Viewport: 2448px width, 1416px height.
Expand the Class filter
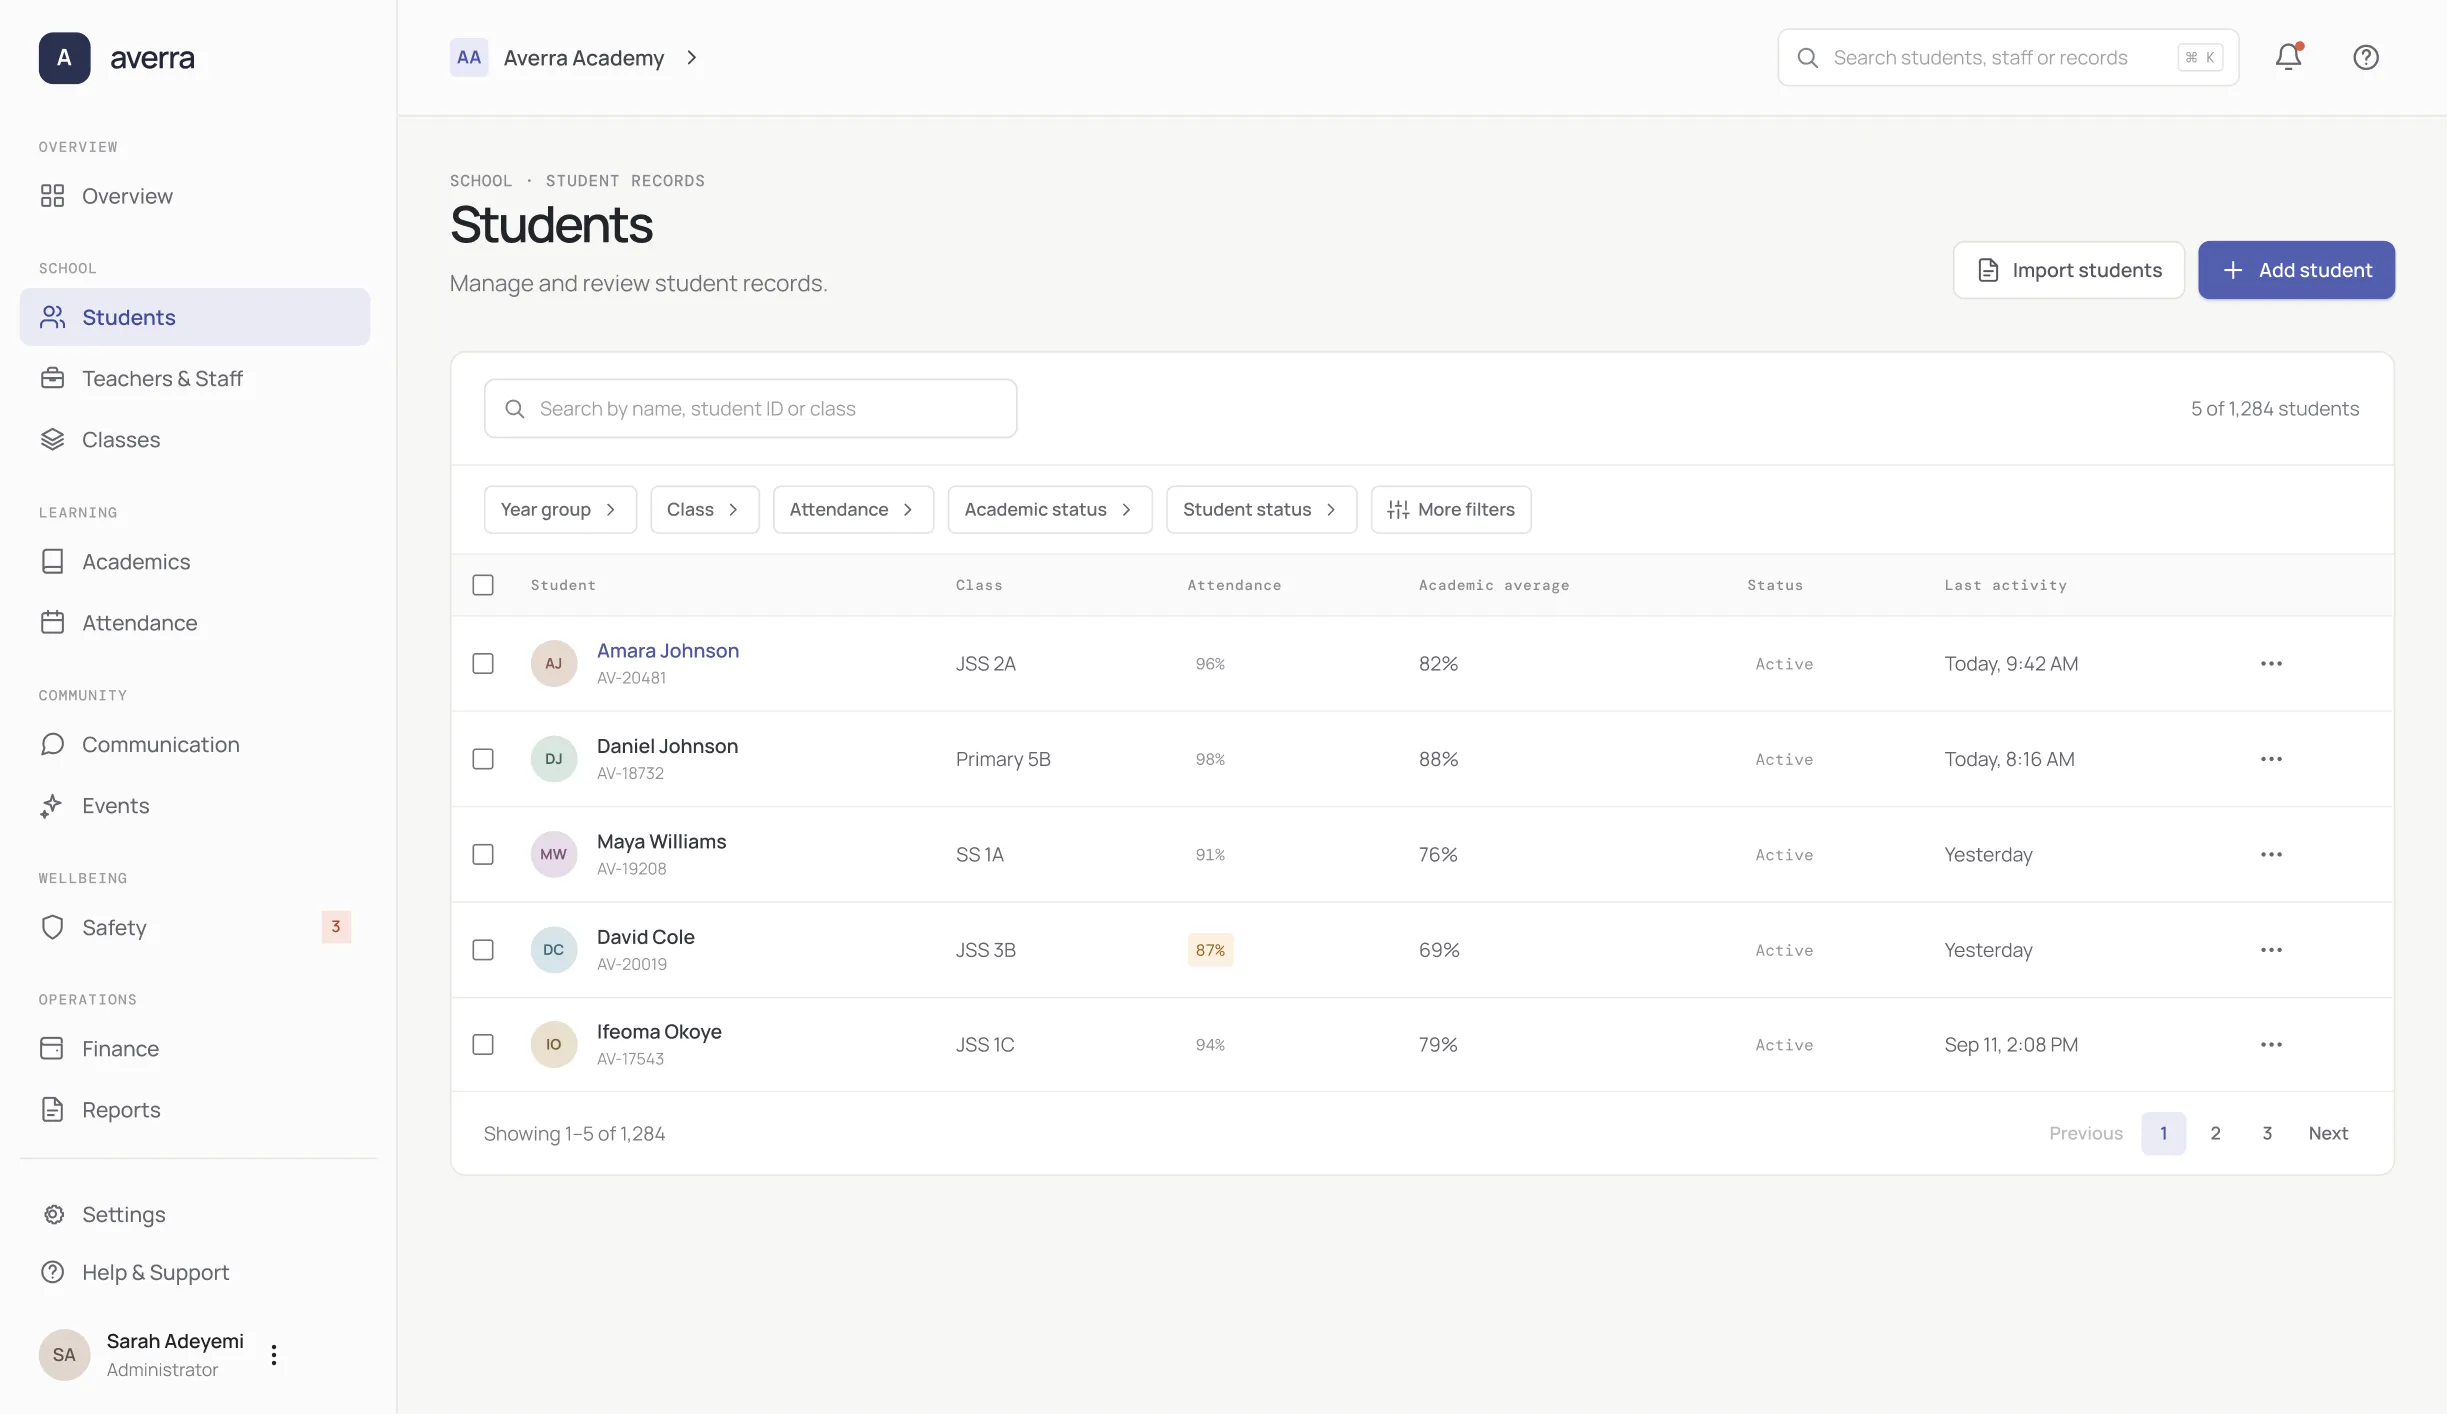(x=704, y=510)
